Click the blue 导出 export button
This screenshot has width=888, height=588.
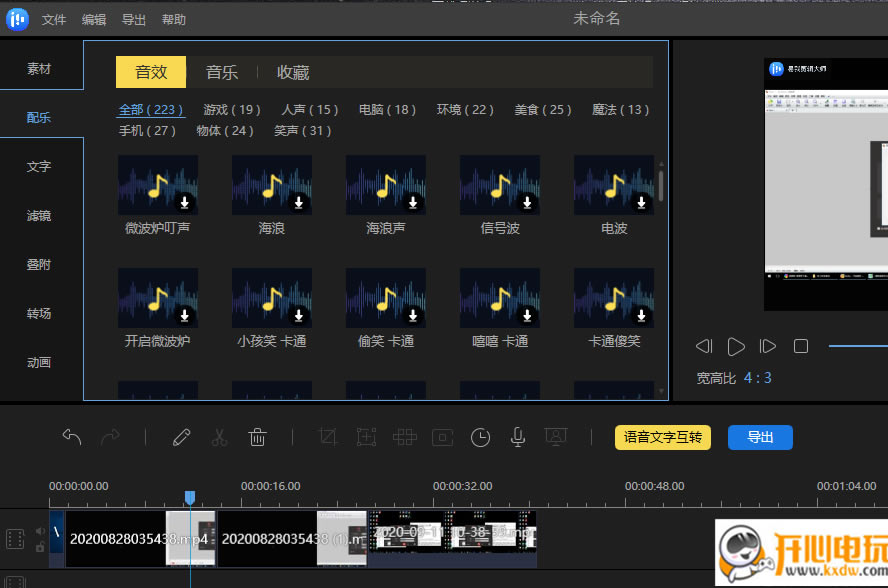click(x=760, y=437)
